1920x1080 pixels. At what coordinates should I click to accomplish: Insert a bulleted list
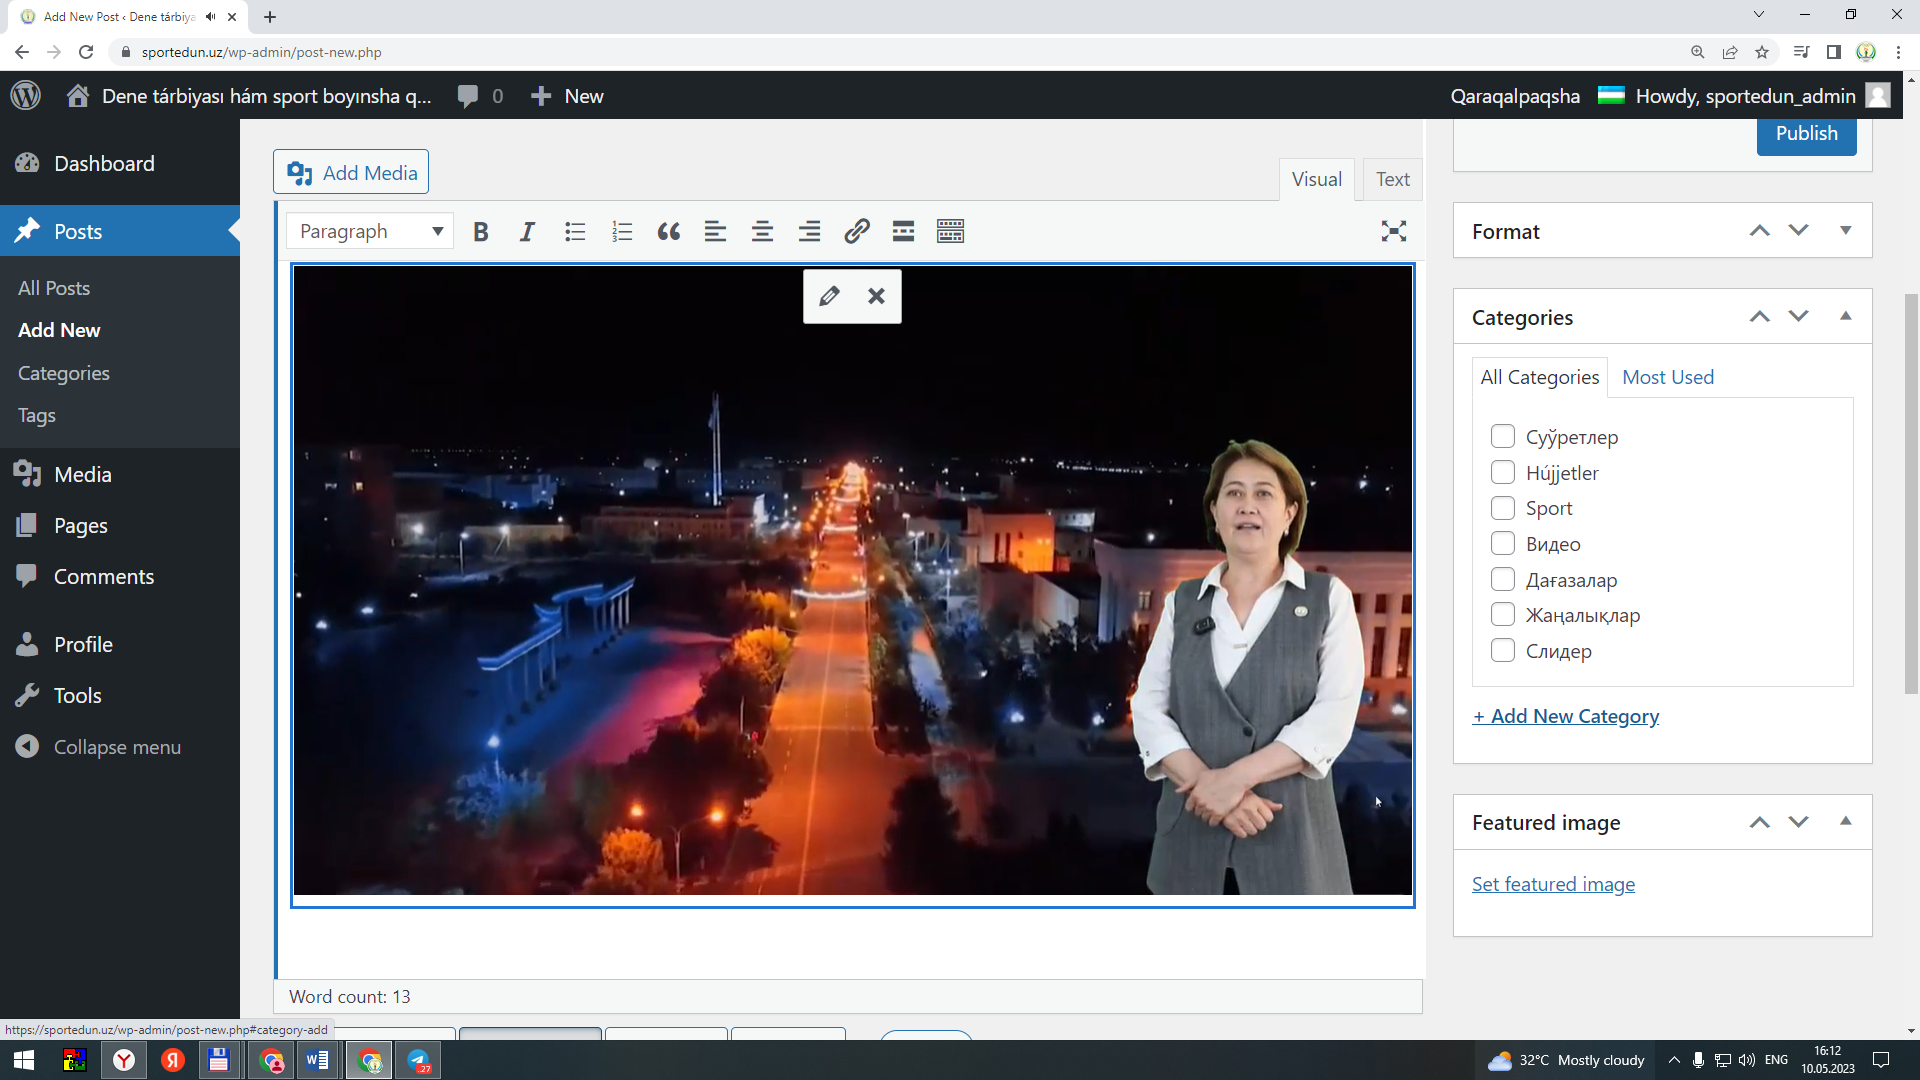pos(575,232)
